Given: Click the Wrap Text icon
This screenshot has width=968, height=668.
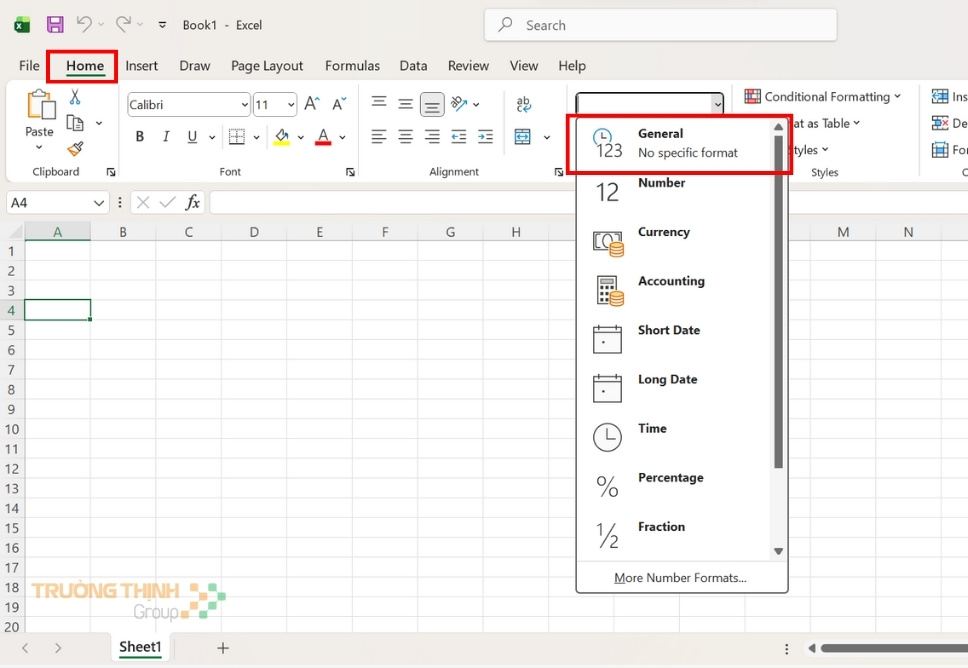Looking at the screenshot, I should (523, 104).
